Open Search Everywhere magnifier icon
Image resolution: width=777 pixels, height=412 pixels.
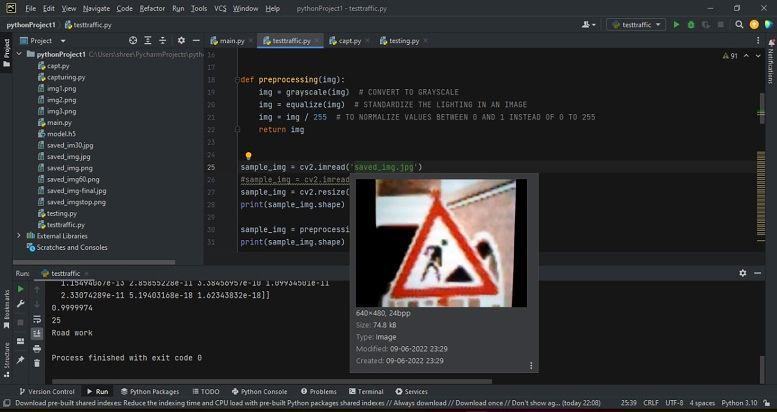pos(739,24)
